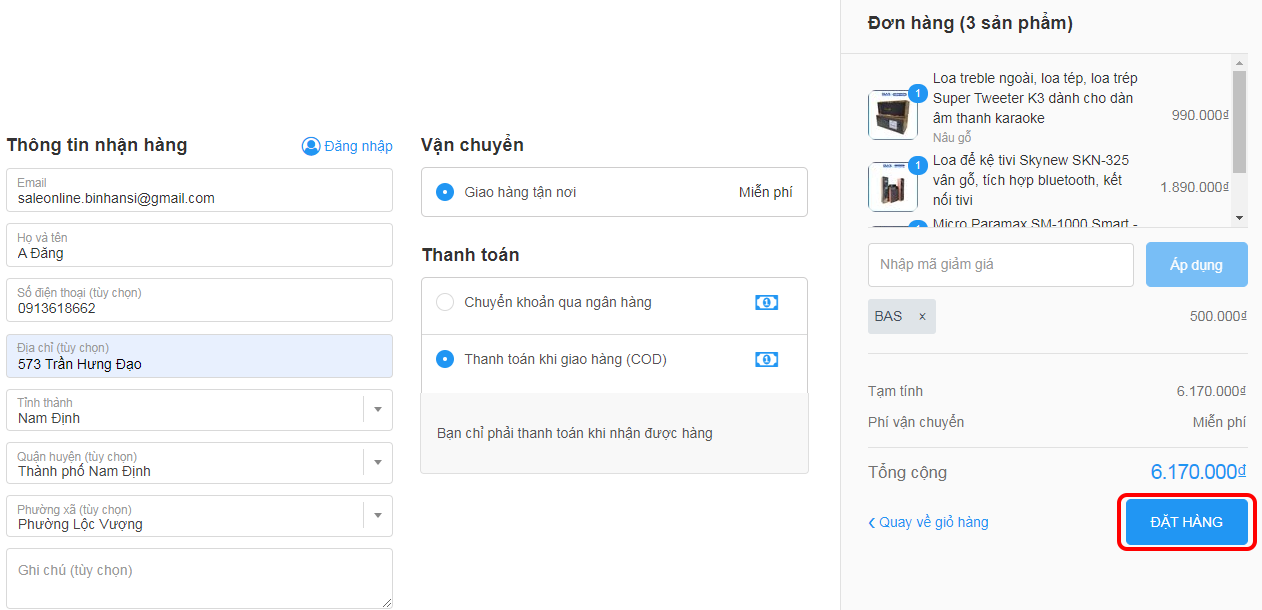Click the discount code input field
1262x610 pixels.
point(1000,265)
